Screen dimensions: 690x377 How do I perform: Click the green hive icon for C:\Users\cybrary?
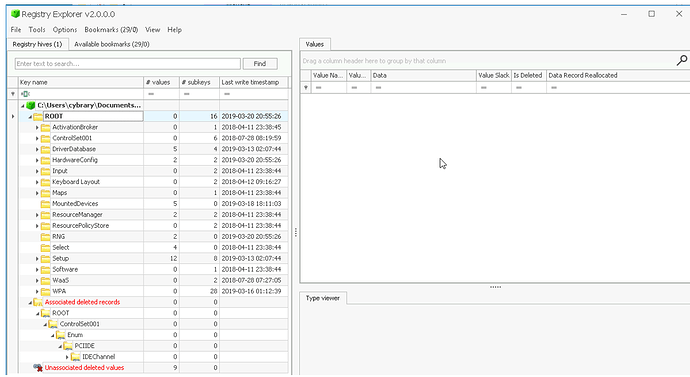[x=30, y=105]
